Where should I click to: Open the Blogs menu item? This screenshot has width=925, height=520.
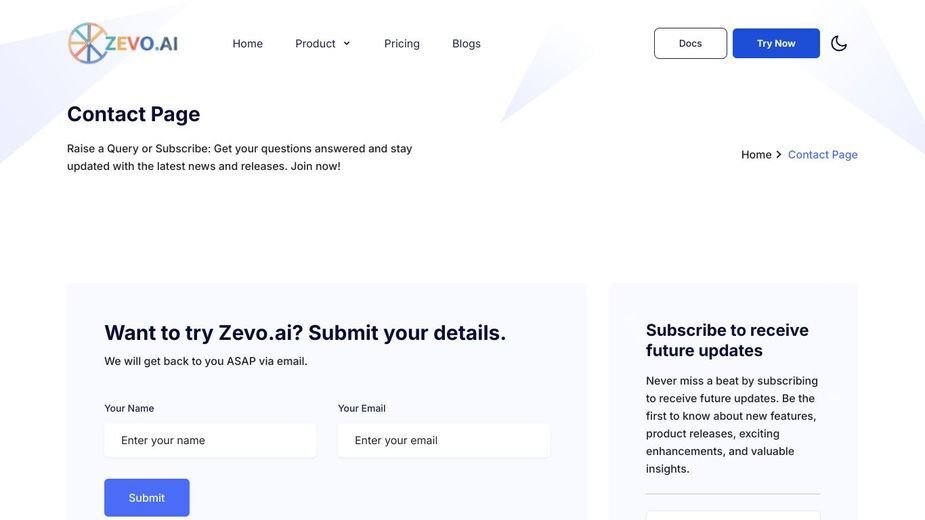[466, 44]
